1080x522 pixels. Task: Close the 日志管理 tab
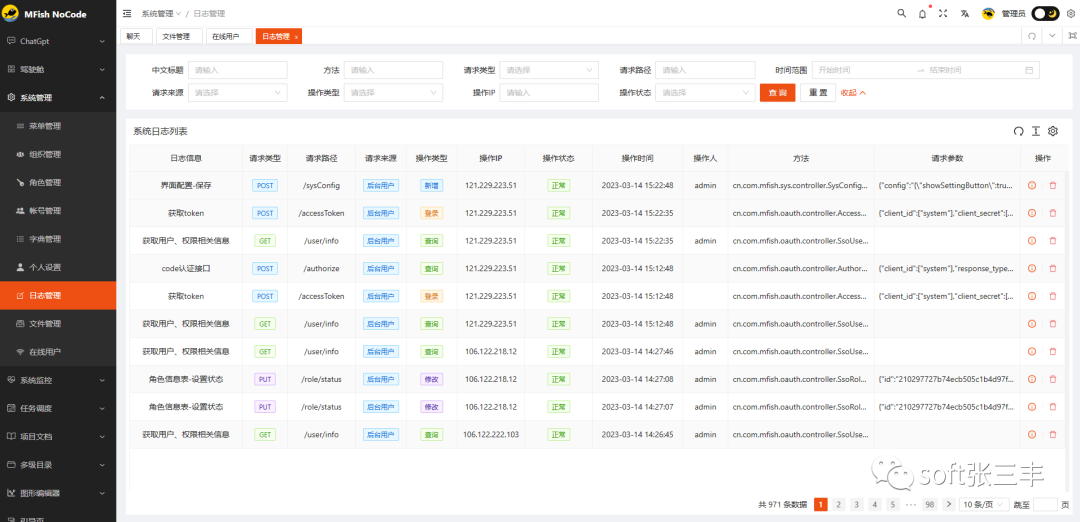296,37
